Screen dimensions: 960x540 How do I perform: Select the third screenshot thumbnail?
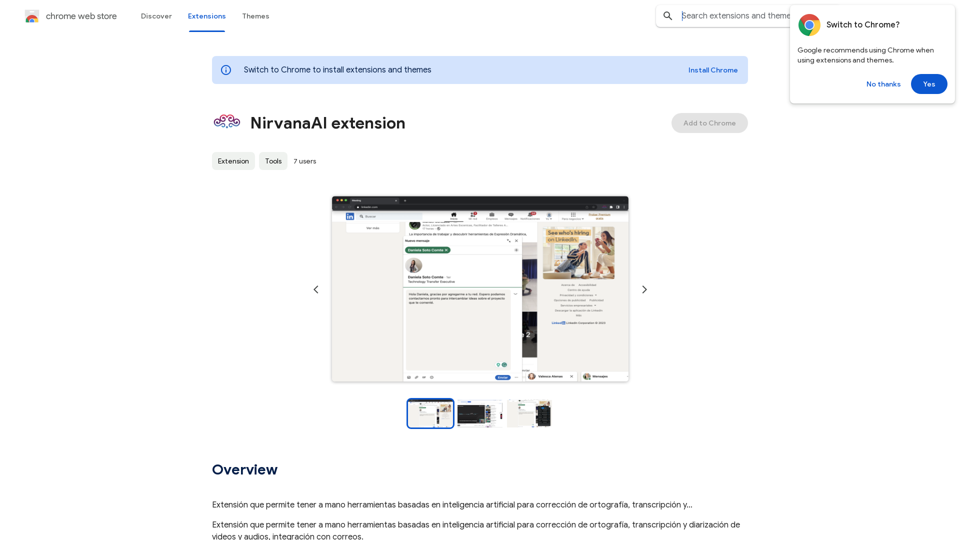(x=530, y=413)
